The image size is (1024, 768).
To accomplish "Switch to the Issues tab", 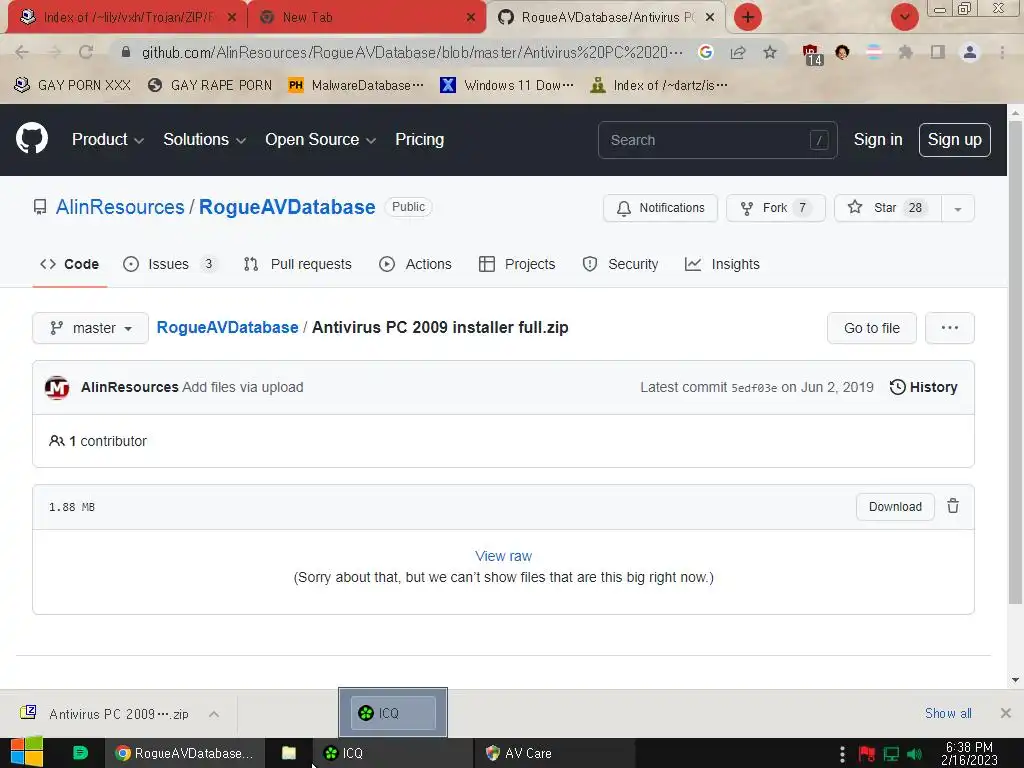I will pos(170,264).
